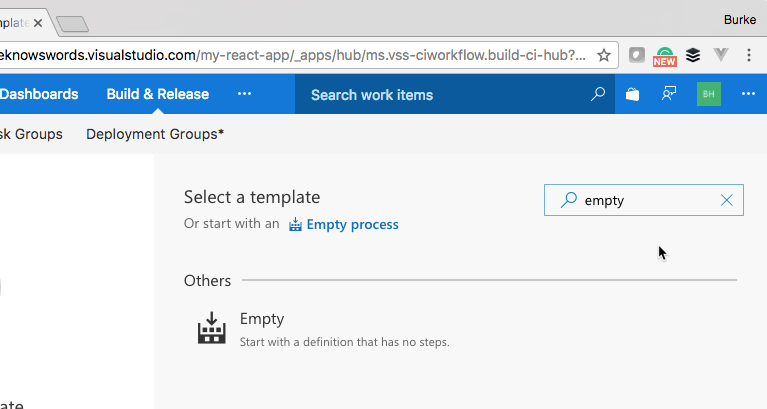This screenshot has height=409, width=767.
Task: Click the Empty process link
Action: pos(352,224)
